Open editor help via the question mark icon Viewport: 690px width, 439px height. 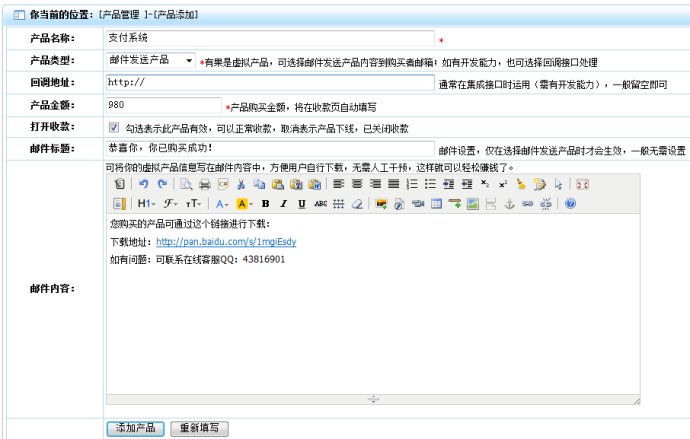570,203
